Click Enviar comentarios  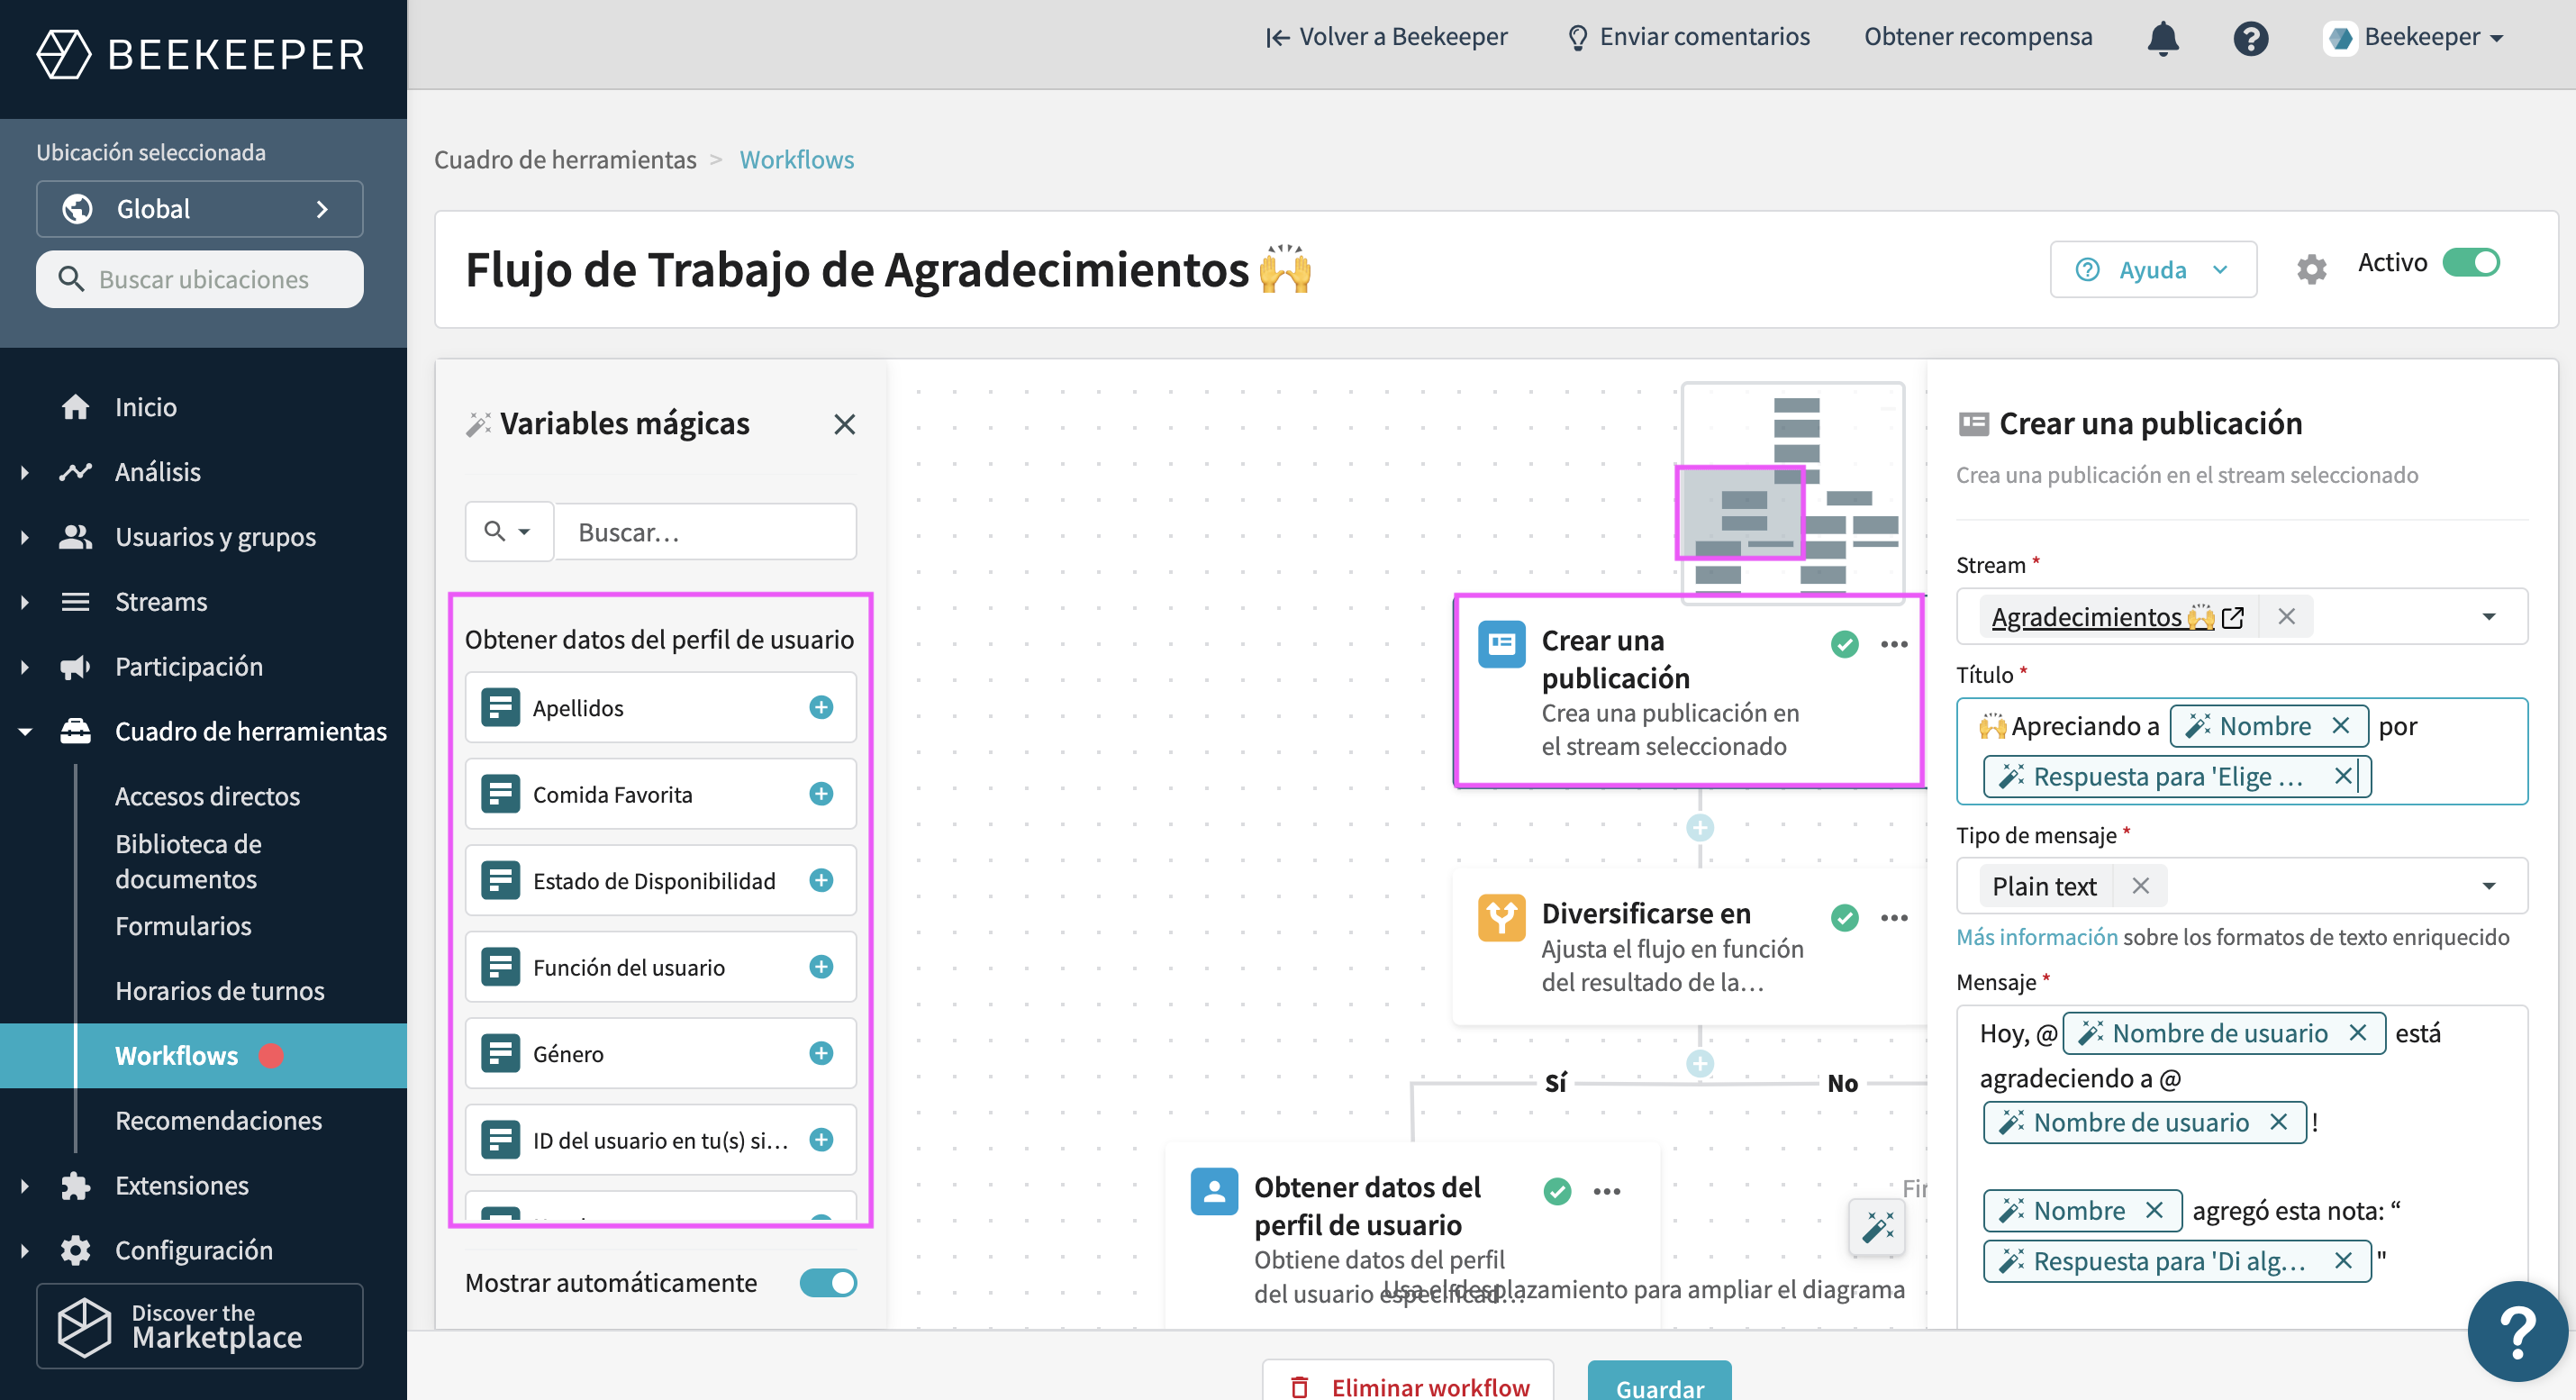(x=1689, y=37)
